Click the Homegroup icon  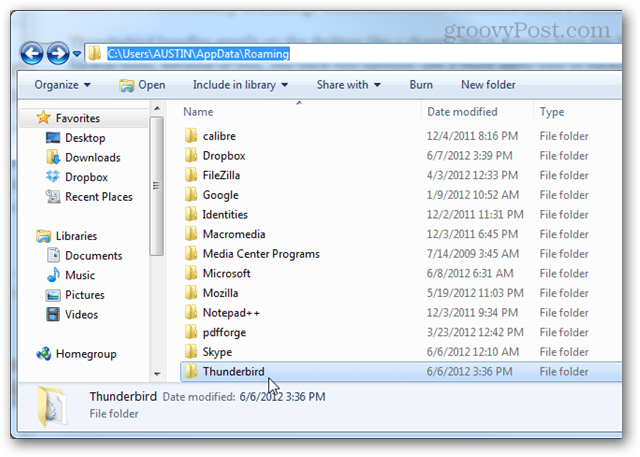click(x=44, y=354)
